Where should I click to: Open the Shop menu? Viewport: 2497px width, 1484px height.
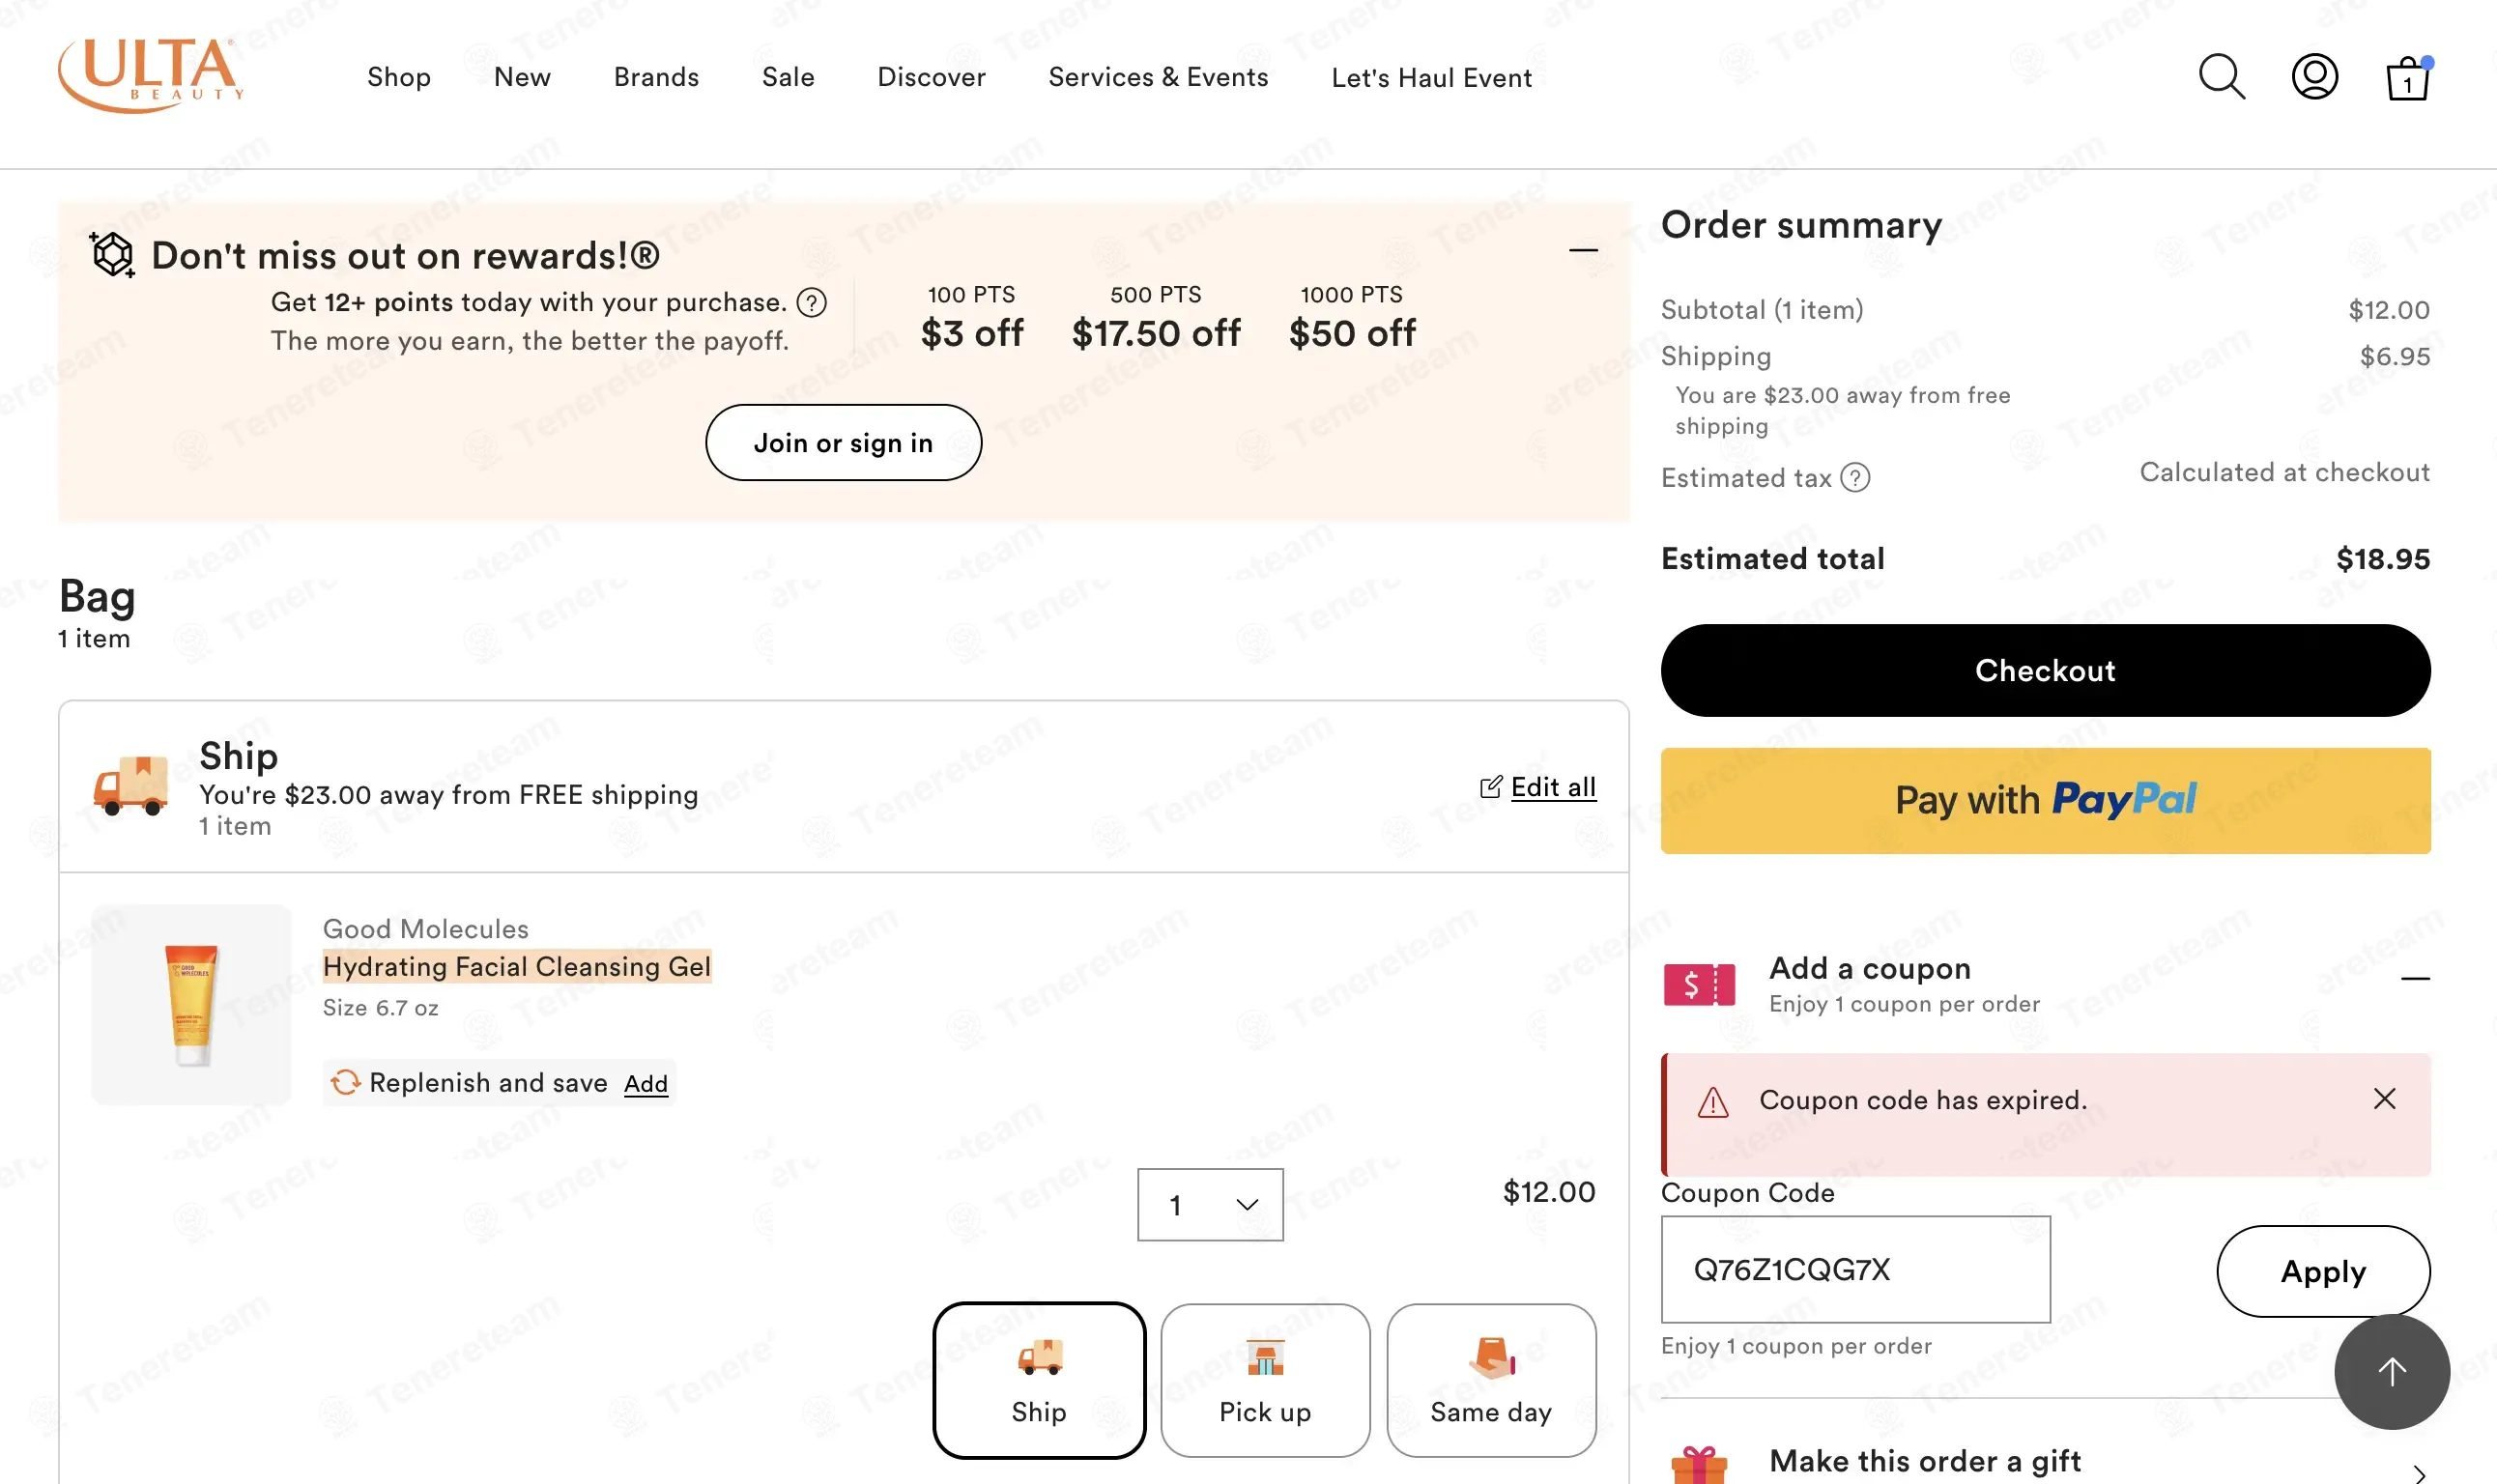pyautogui.click(x=399, y=77)
